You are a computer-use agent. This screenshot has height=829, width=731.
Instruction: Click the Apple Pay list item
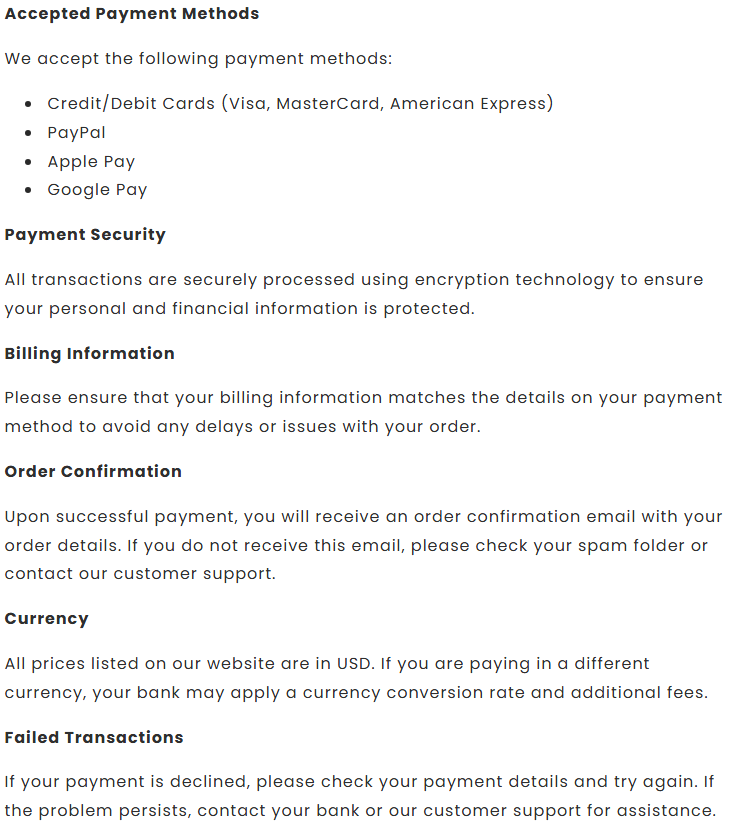point(91,161)
